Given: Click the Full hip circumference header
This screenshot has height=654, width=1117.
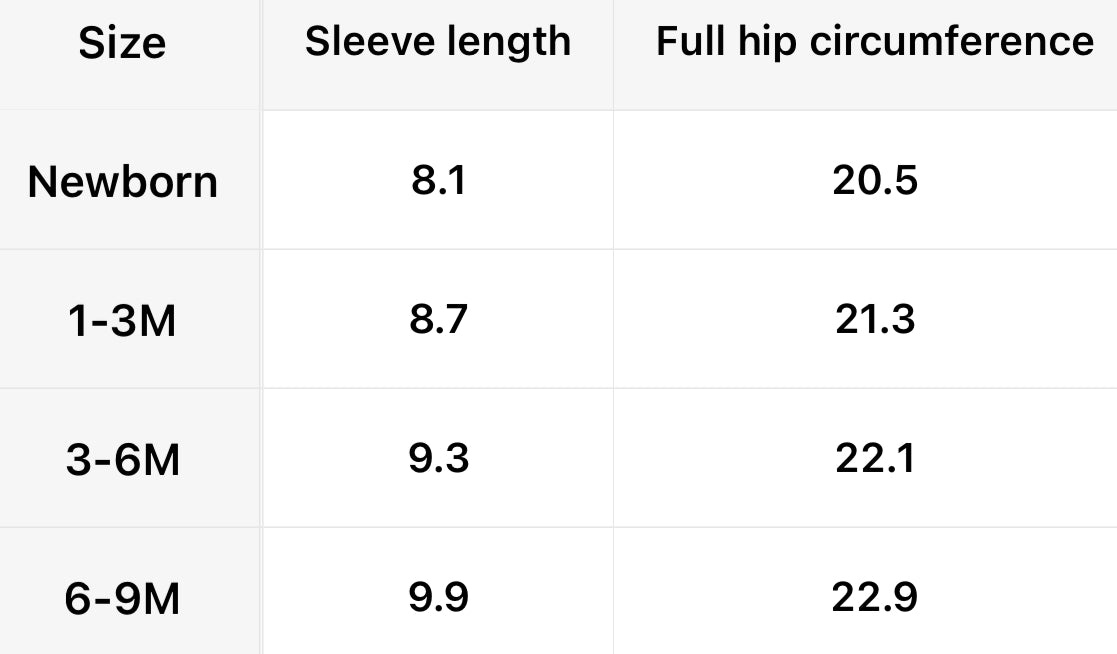Looking at the screenshot, I should point(874,42).
